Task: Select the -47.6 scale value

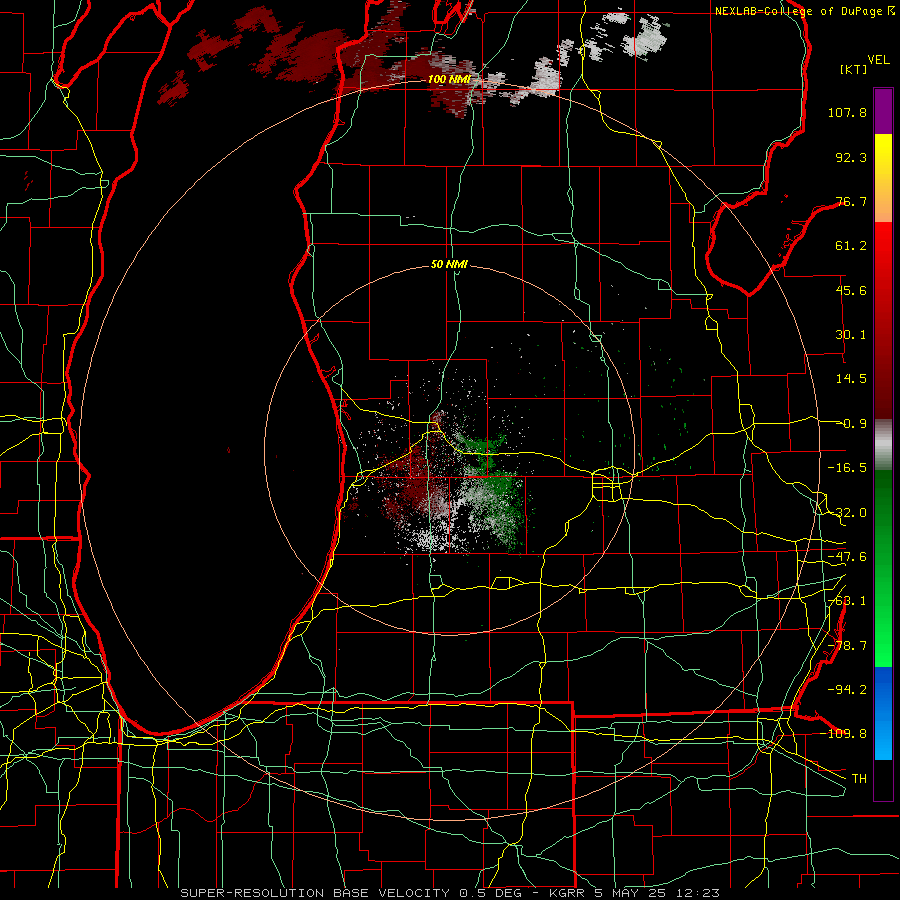Action: (x=847, y=557)
